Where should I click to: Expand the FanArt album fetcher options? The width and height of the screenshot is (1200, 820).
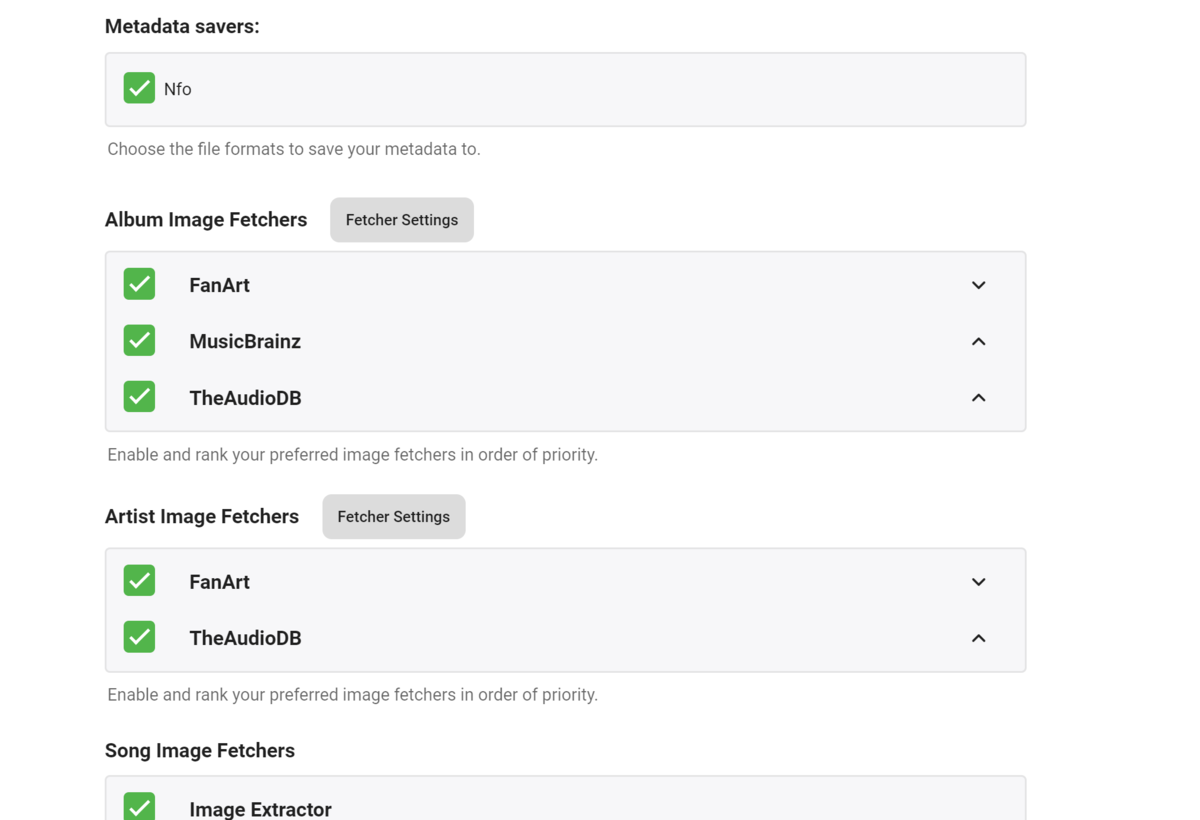978,284
